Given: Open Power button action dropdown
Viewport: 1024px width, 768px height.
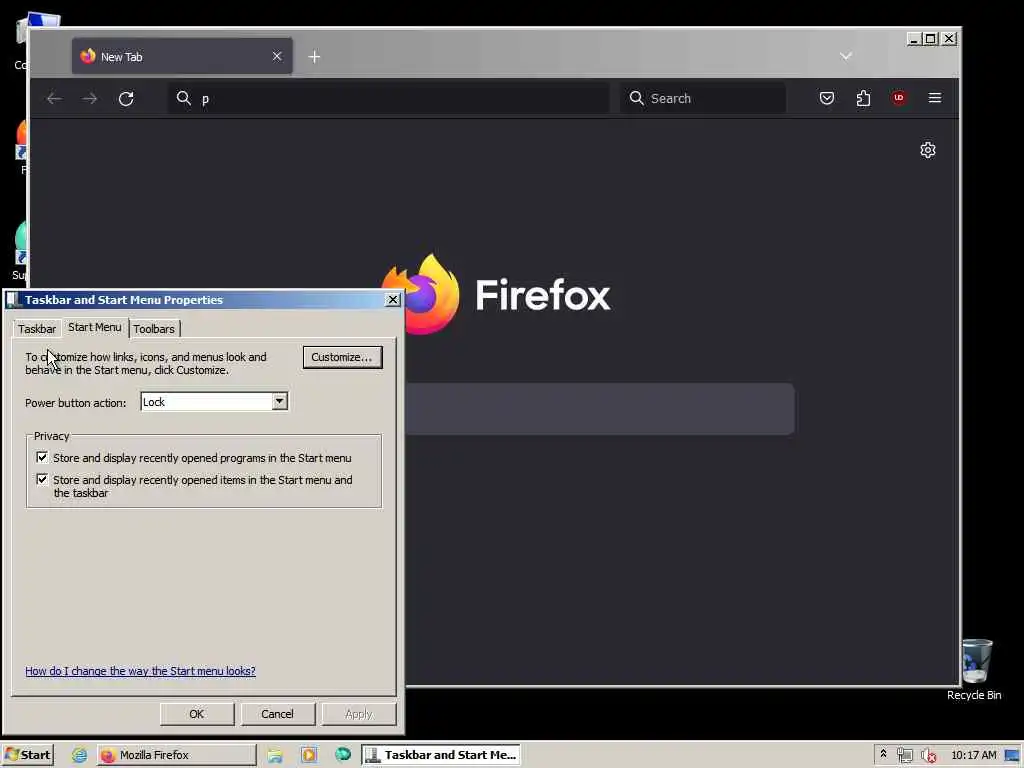Looking at the screenshot, I should 280,402.
